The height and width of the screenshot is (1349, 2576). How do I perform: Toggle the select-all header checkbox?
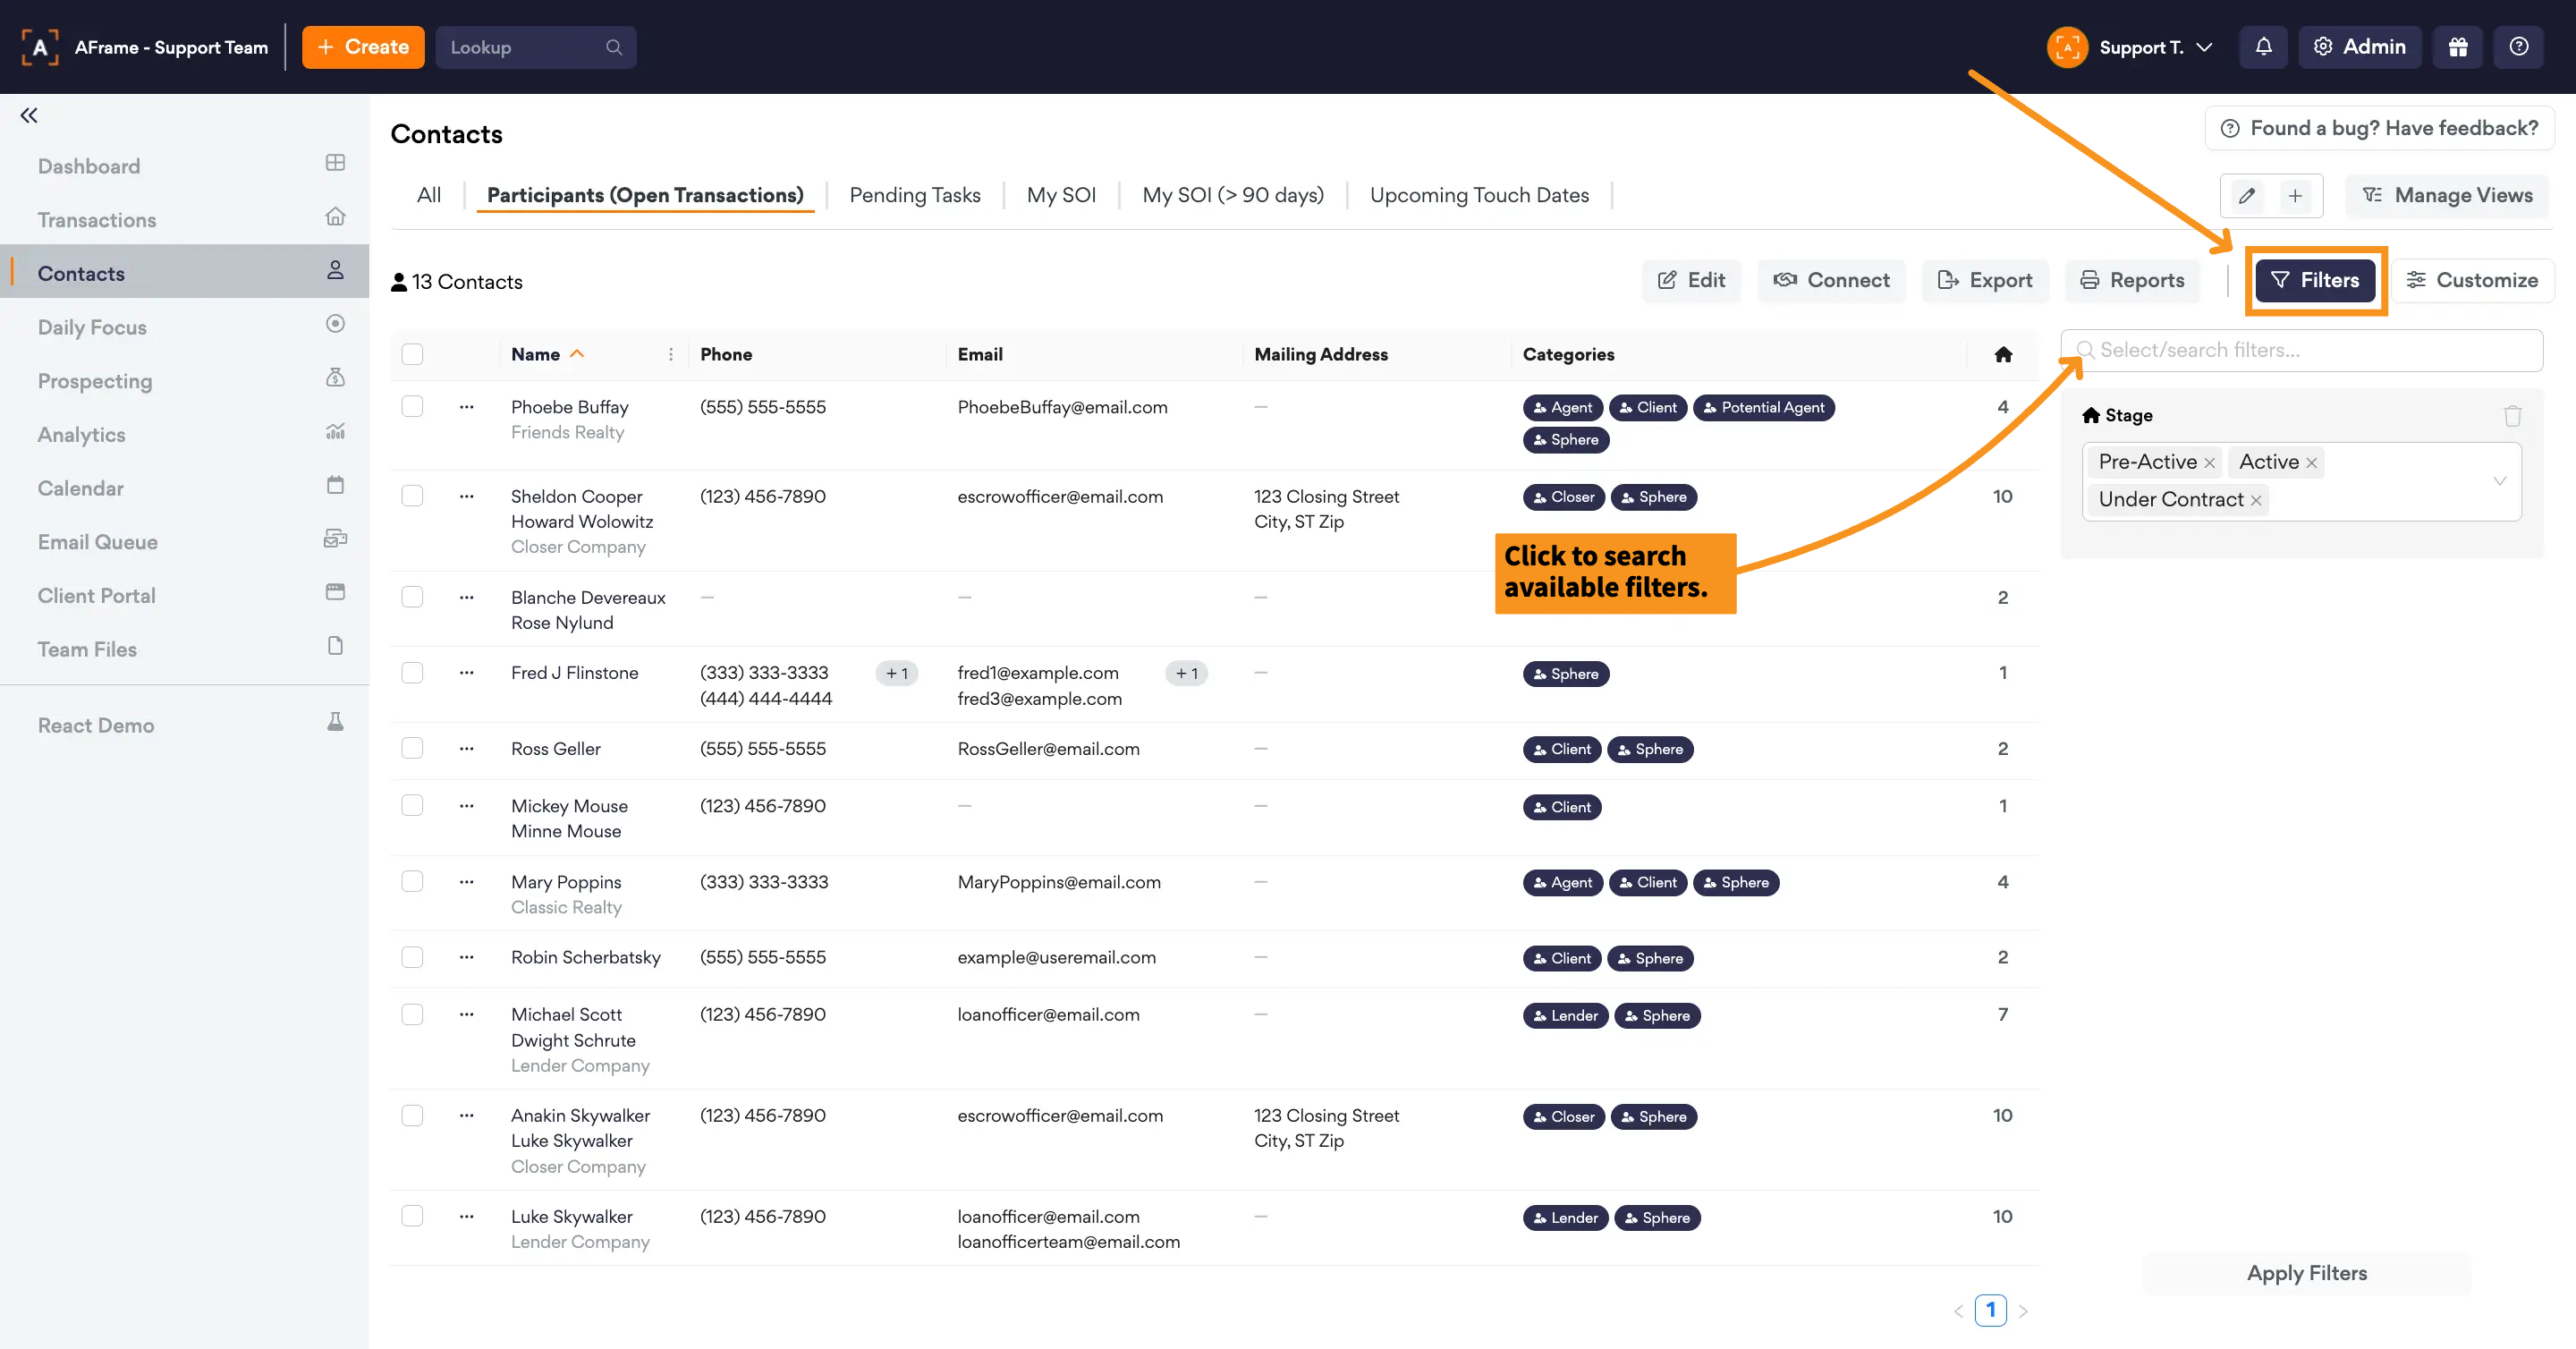tap(412, 354)
